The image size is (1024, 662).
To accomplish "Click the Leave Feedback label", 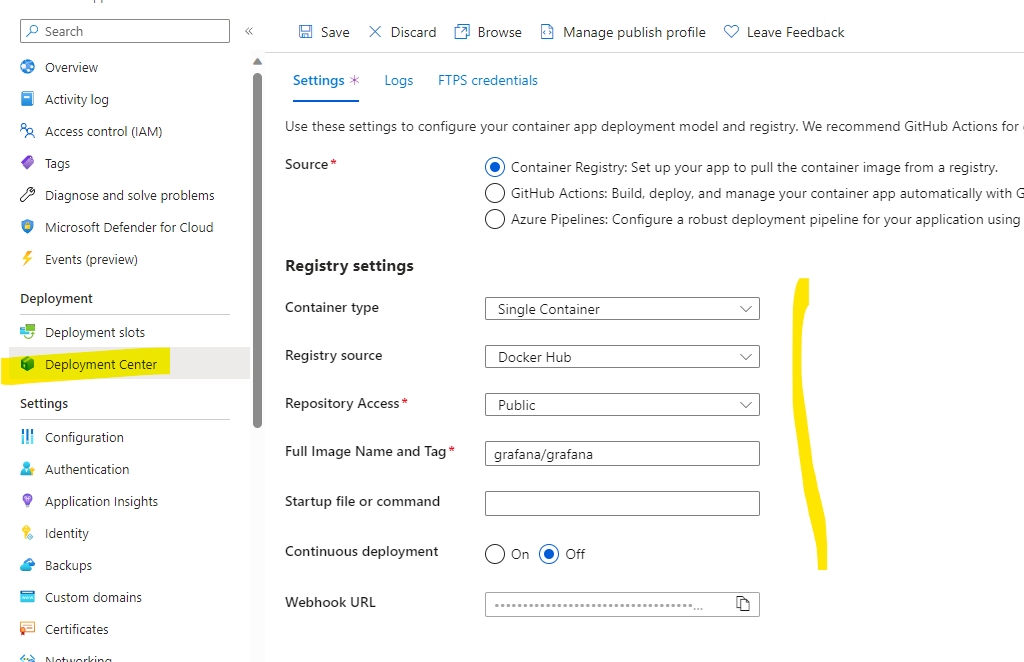I will click(795, 32).
